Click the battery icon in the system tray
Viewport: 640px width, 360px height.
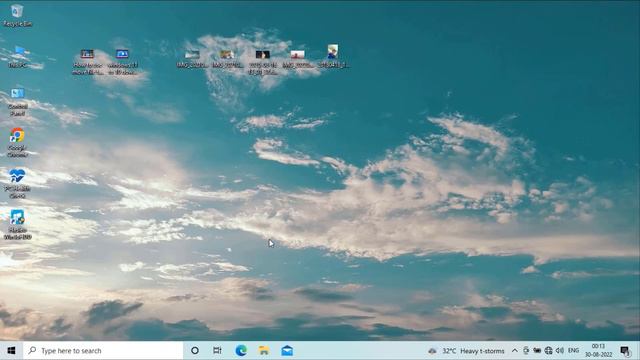coord(537,351)
